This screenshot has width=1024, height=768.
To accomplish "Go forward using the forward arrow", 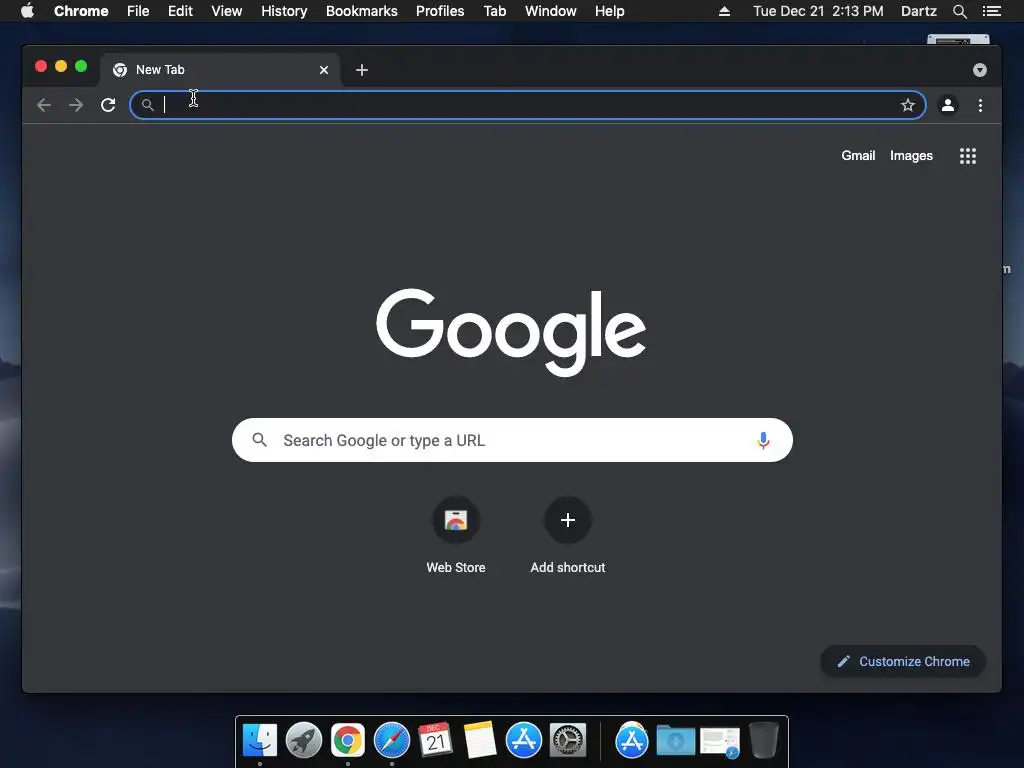I will (76, 105).
